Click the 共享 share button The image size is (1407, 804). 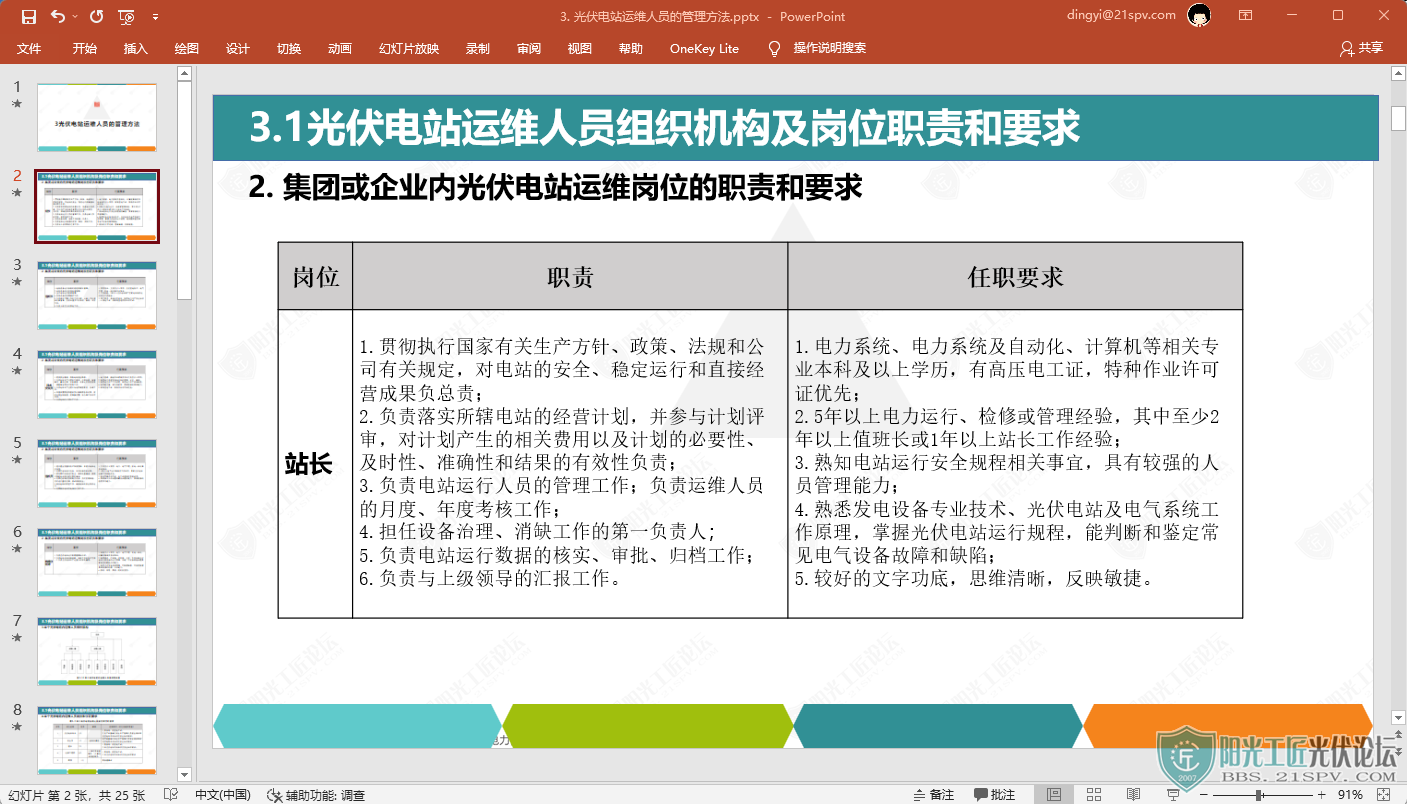pos(1362,48)
